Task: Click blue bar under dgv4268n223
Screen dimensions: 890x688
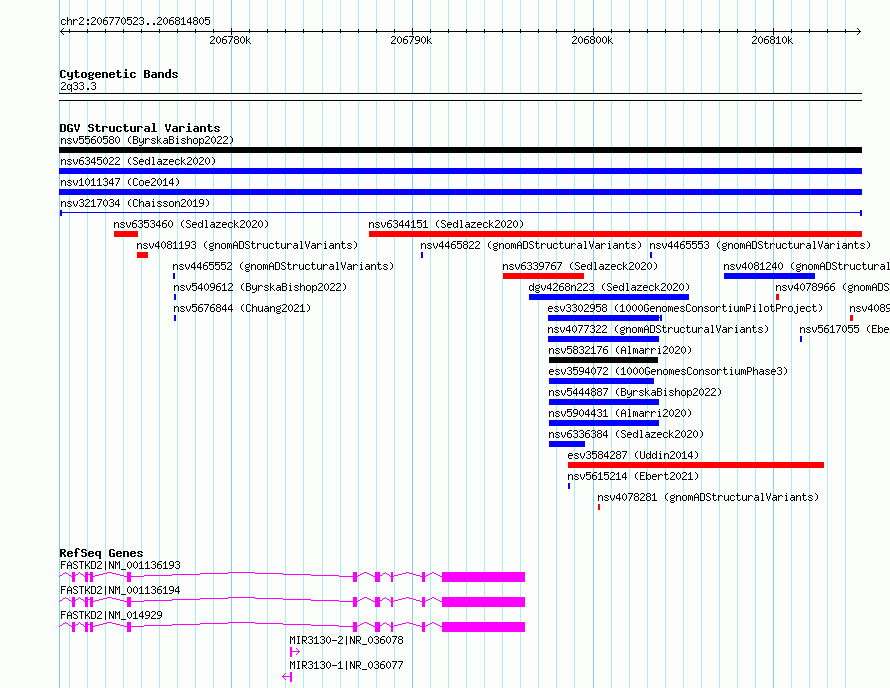Action: point(608,297)
